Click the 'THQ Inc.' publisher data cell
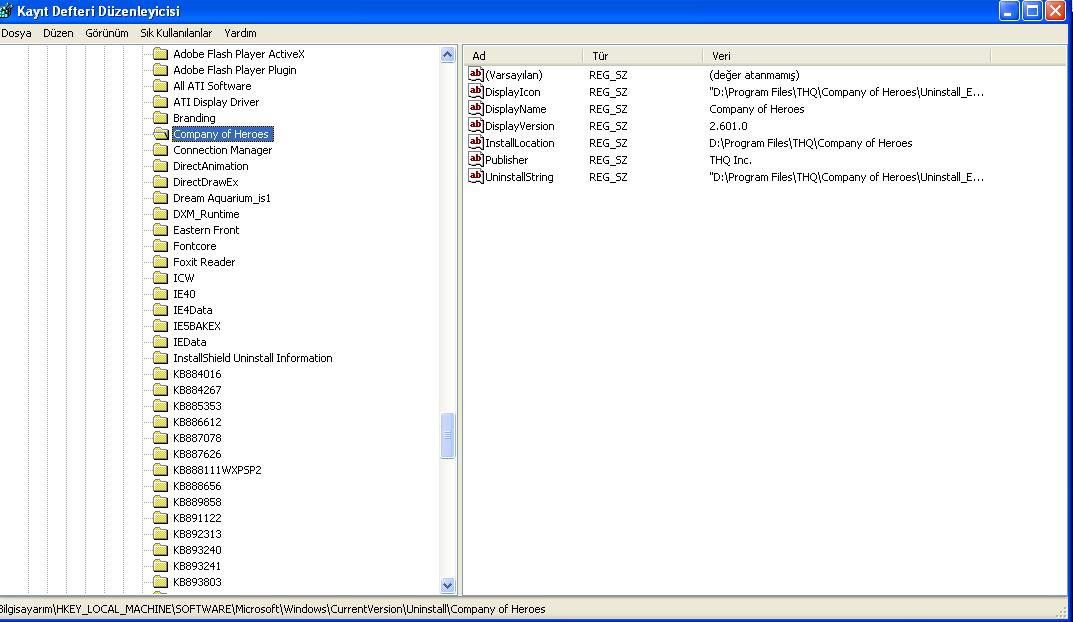Viewport: 1073px width, 622px height. pos(730,160)
